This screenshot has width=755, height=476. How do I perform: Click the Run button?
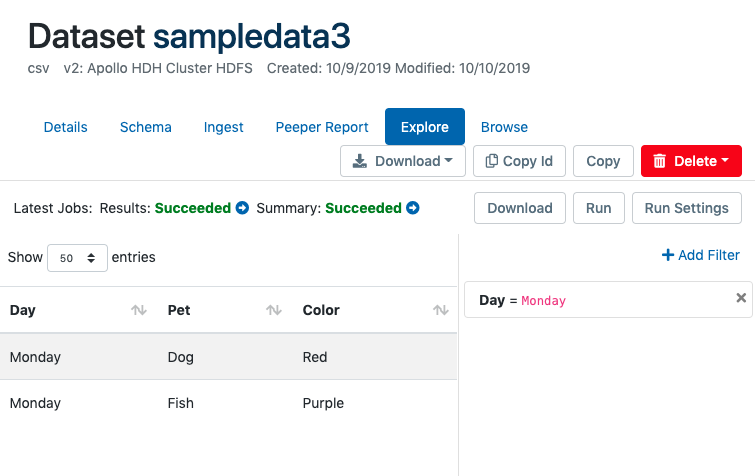(x=598, y=208)
